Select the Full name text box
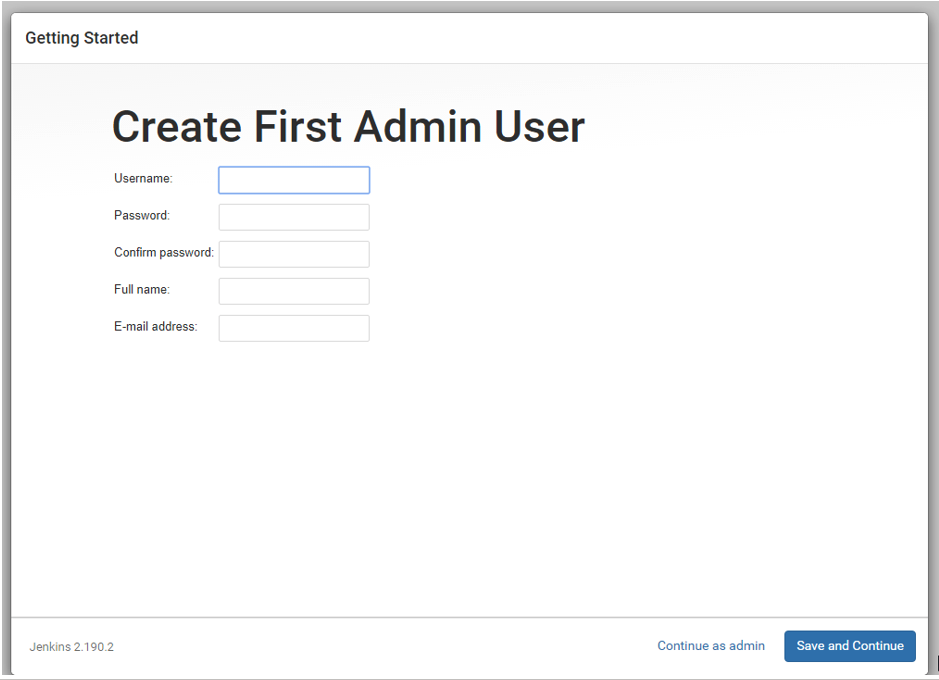Screen dimensions: 939x680 coord(294,292)
